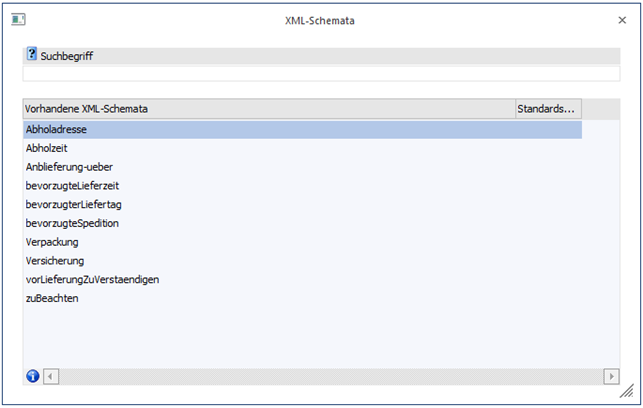Select the zuBeachten schema entry
The height and width of the screenshot is (408, 643).
click(x=52, y=299)
